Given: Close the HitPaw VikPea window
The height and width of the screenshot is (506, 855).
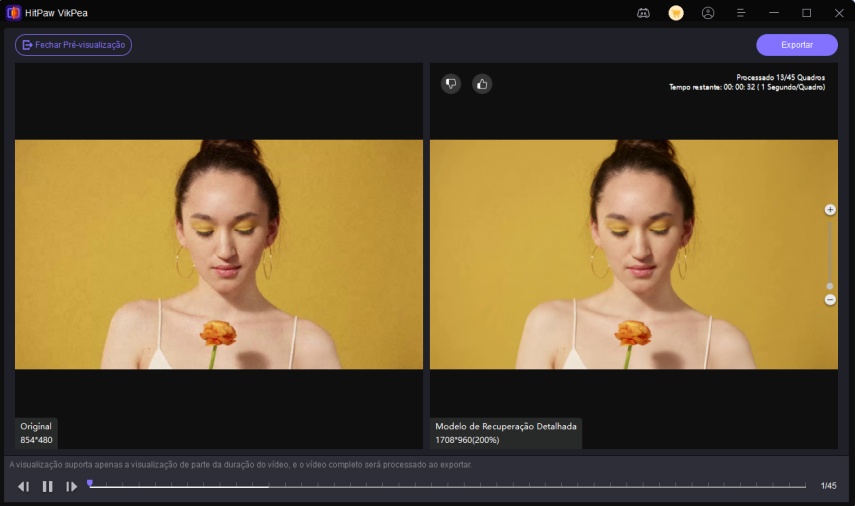Looking at the screenshot, I should tap(839, 13).
